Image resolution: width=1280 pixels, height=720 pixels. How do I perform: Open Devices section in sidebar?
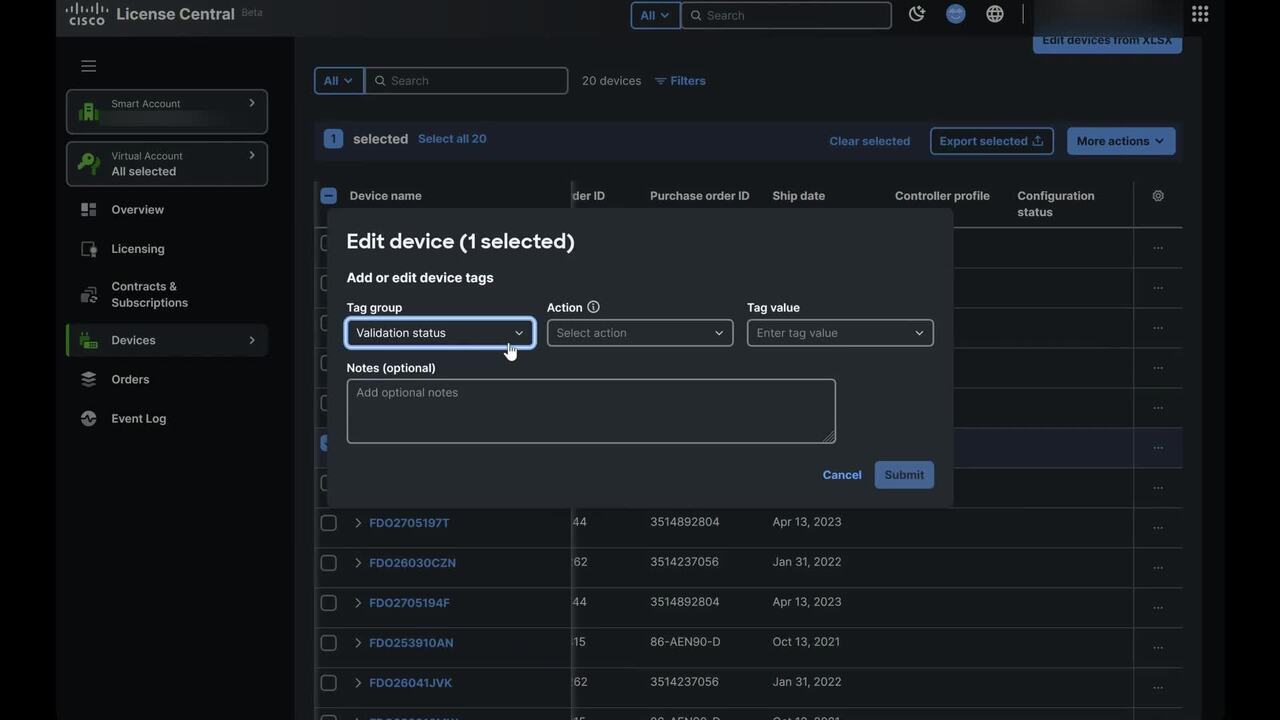(167, 340)
